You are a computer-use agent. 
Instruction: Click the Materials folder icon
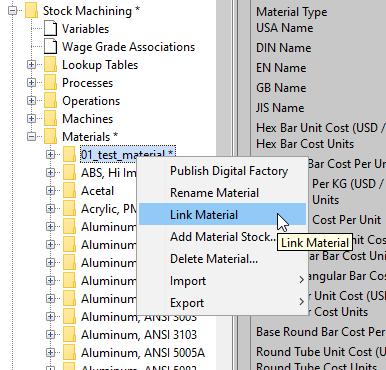50,137
